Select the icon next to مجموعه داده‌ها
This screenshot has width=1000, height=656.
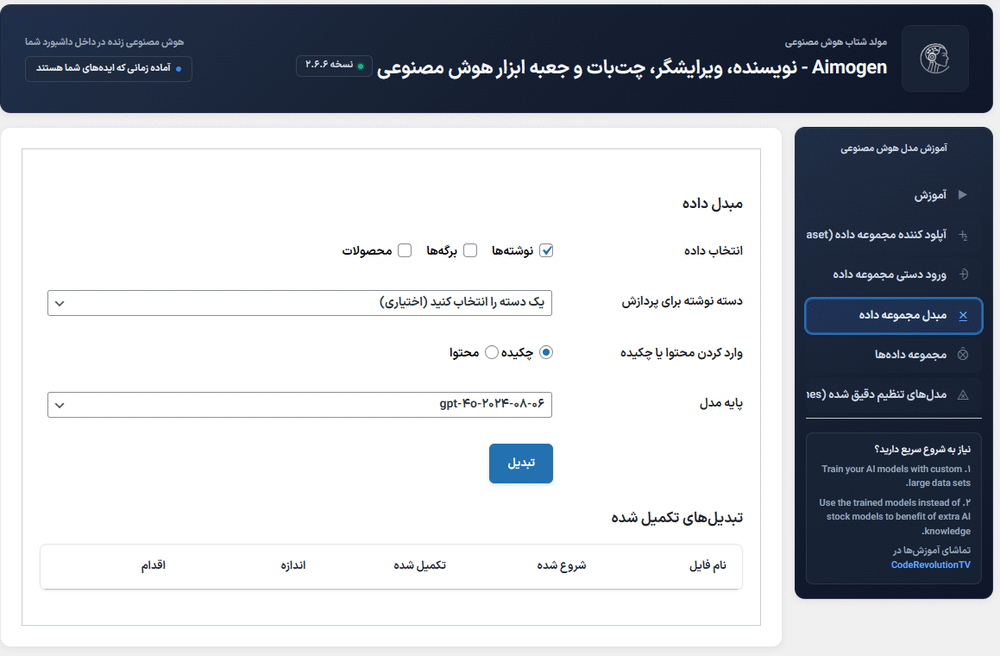pyautogui.click(x=962, y=353)
